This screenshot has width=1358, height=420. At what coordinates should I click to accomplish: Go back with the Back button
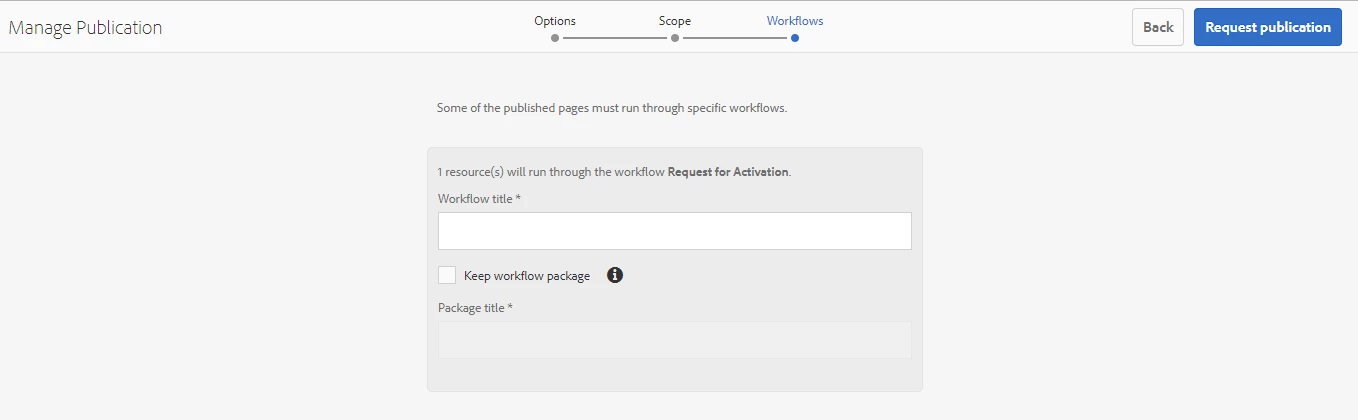1158,27
